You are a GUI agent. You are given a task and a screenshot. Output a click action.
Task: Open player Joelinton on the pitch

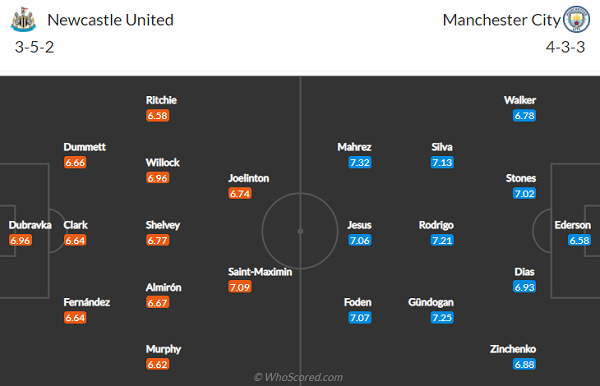click(248, 178)
